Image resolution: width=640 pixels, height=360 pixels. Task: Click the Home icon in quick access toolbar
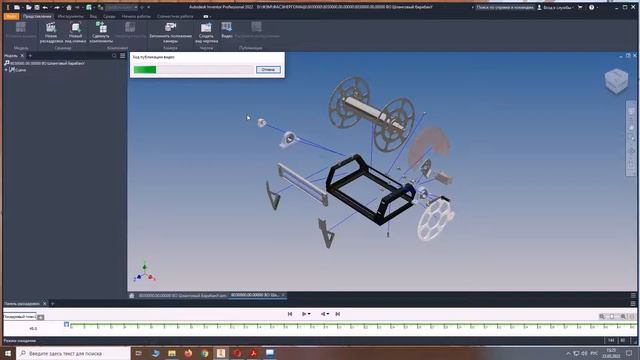click(69, 7)
